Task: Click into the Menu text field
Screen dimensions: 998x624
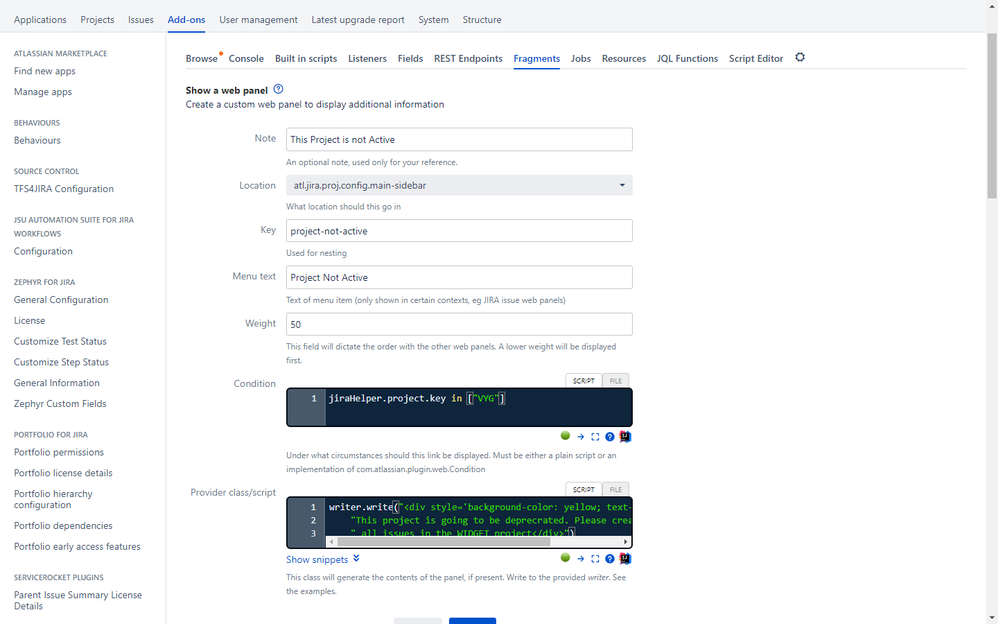Action: [459, 278]
